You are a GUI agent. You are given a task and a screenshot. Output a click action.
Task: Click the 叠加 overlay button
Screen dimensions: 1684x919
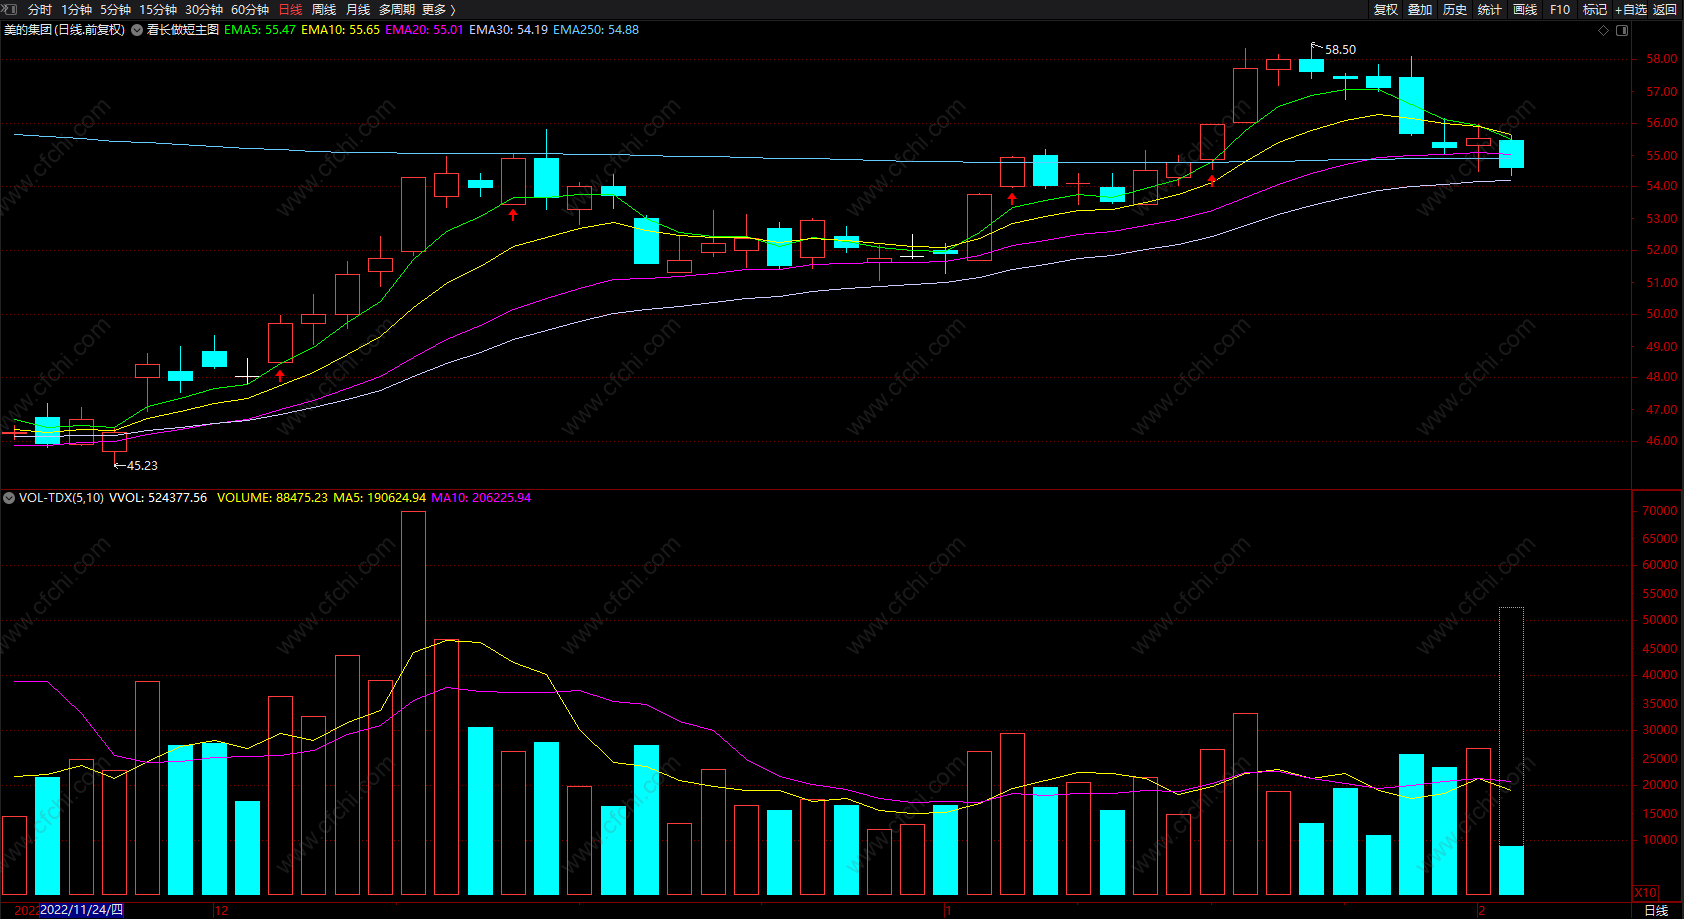1420,10
